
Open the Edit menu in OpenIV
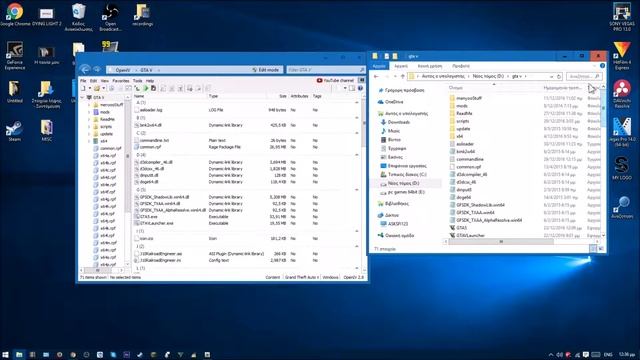[93, 81]
